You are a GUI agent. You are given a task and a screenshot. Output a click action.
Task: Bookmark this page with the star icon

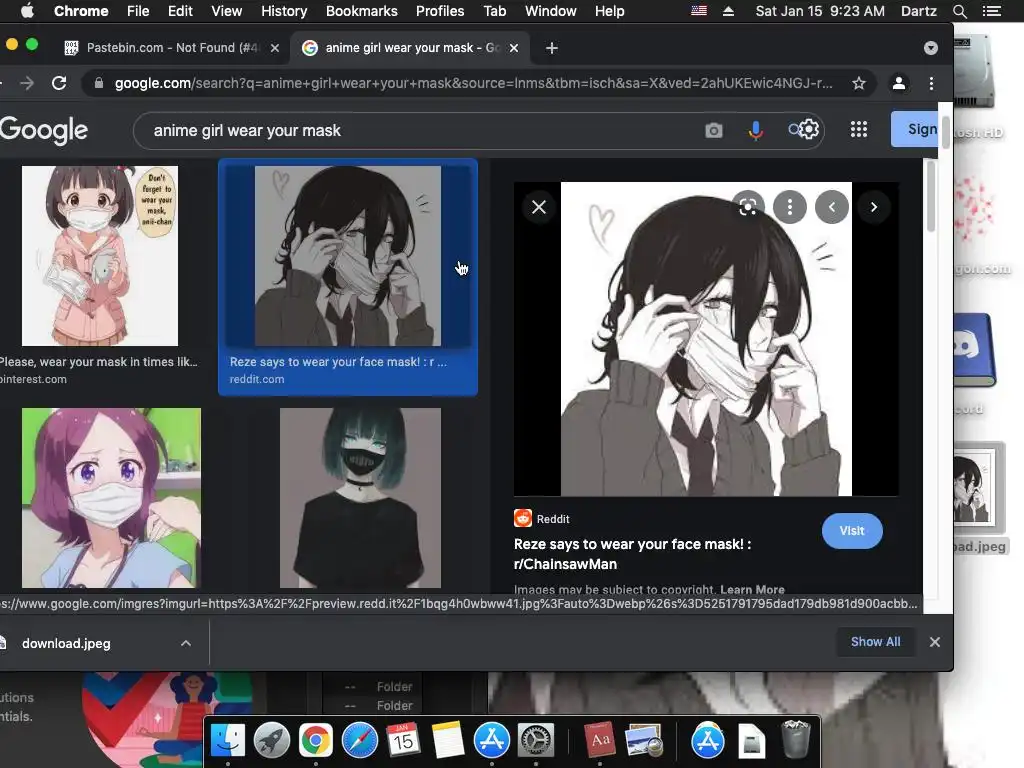(859, 83)
